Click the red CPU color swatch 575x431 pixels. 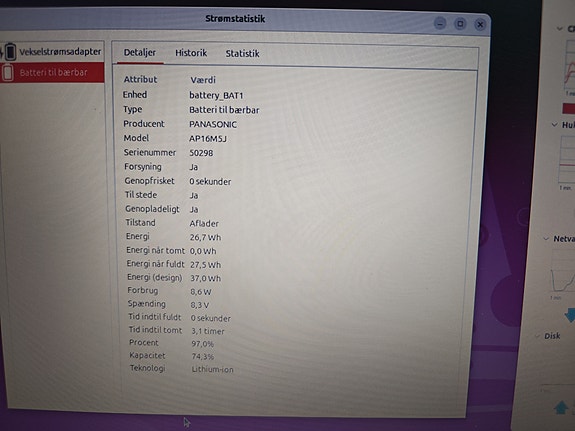pos(569,108)
